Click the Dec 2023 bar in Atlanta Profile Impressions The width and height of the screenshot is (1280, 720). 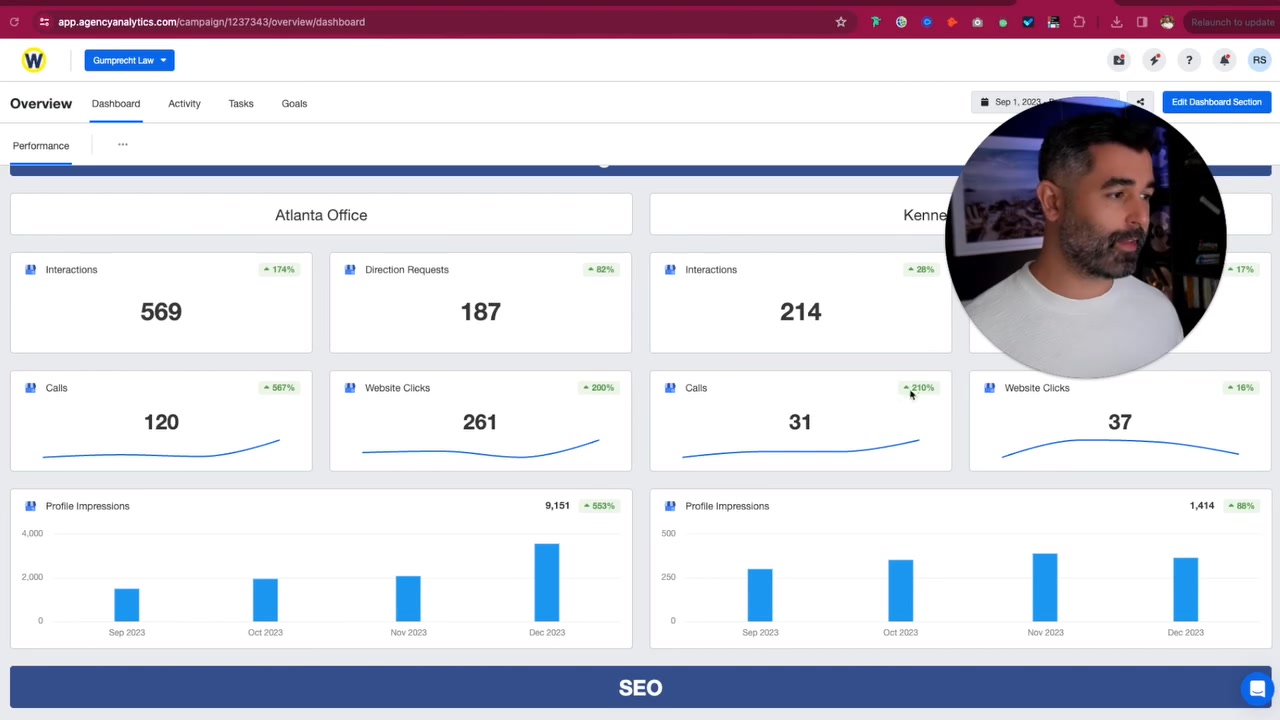click(546, 582)
